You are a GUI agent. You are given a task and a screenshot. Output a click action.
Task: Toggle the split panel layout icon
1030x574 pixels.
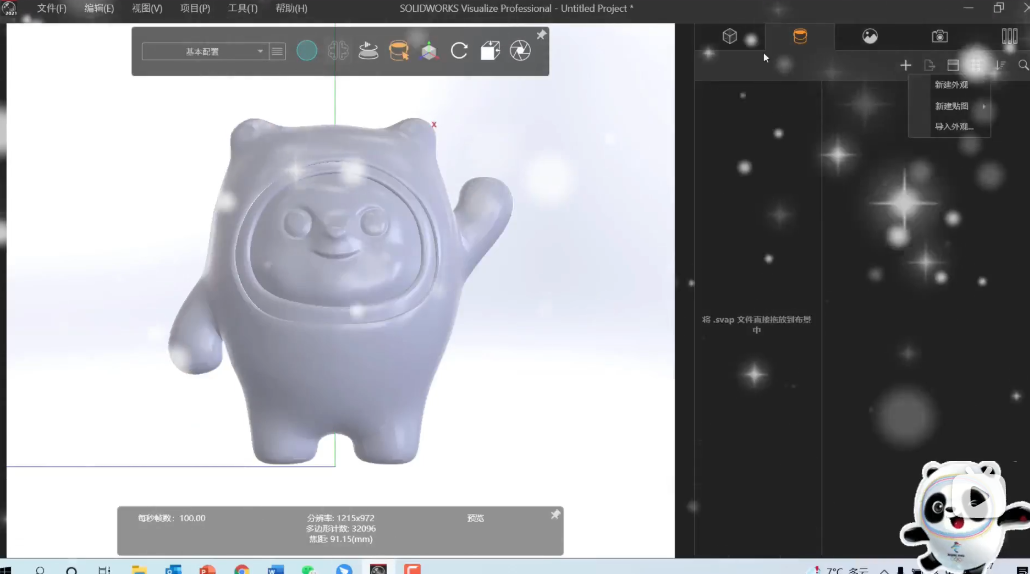coord(953,65)
